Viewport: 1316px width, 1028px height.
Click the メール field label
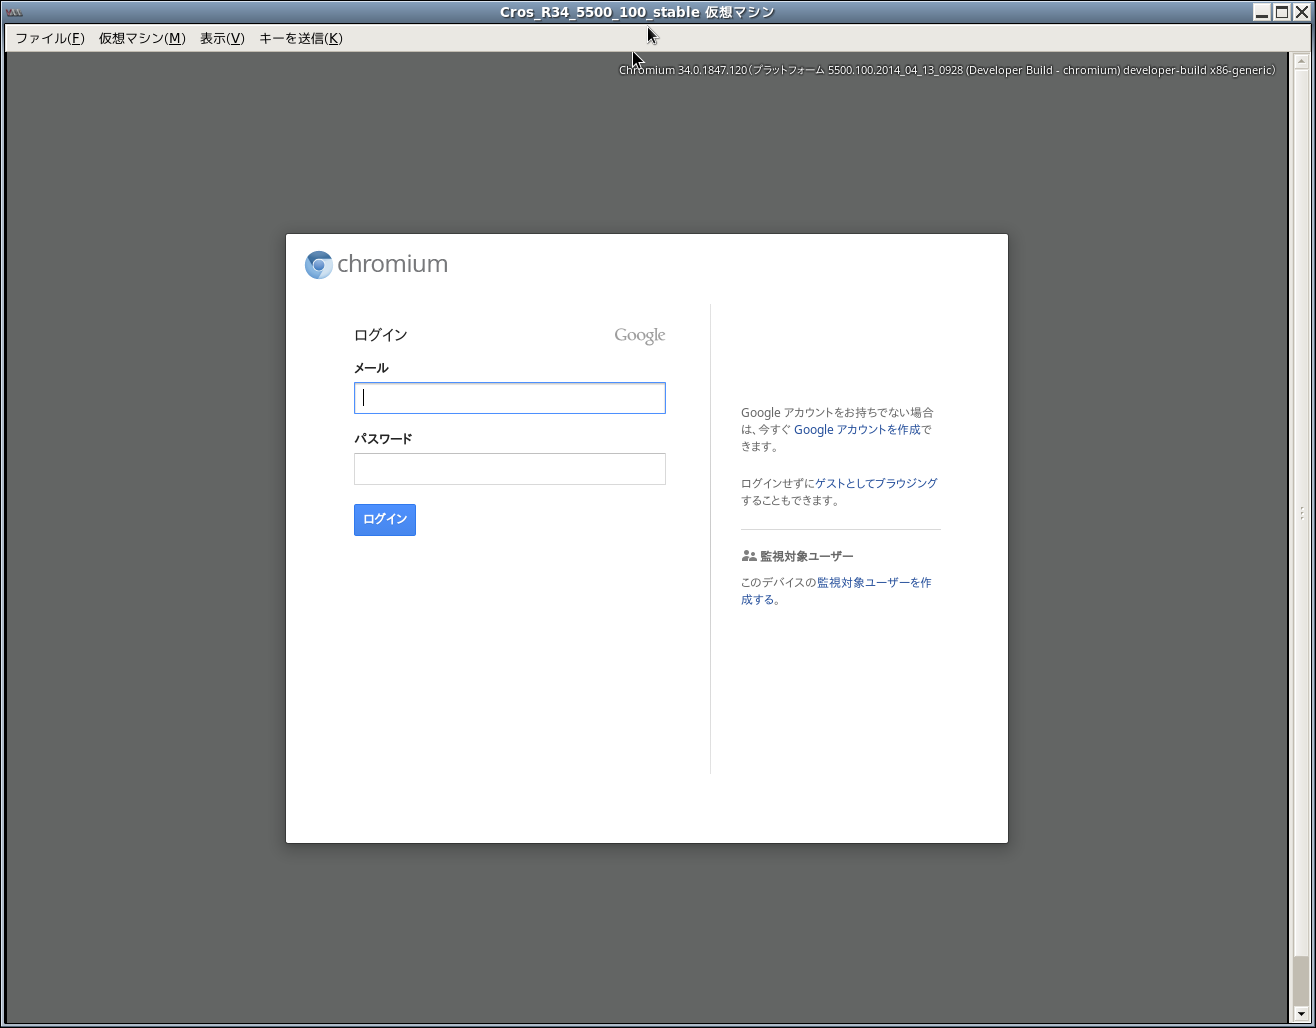[371, 368]
